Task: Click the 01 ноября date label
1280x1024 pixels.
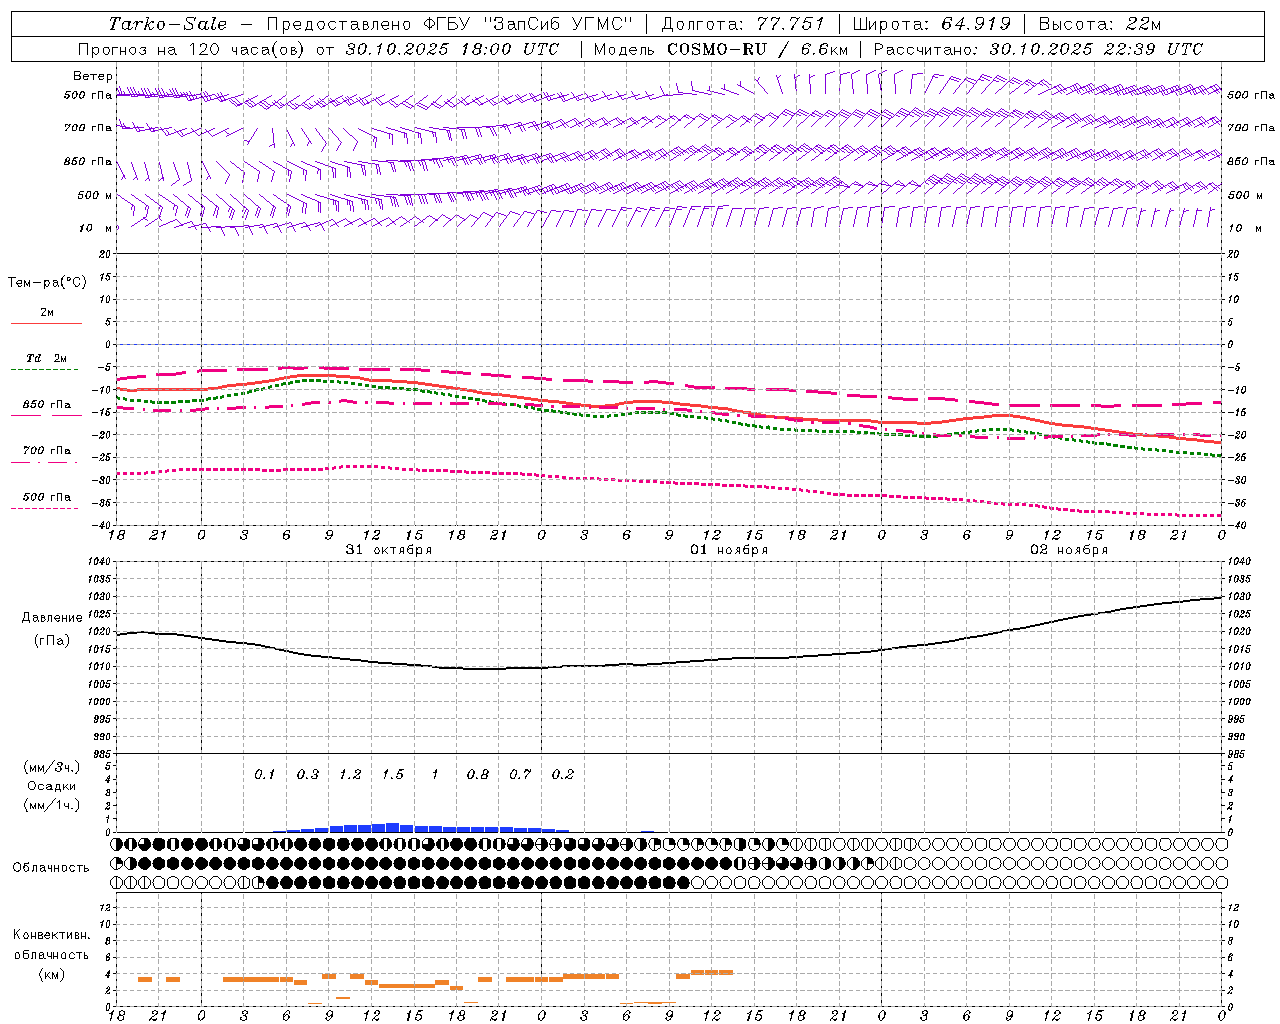Action: point(729,550)
